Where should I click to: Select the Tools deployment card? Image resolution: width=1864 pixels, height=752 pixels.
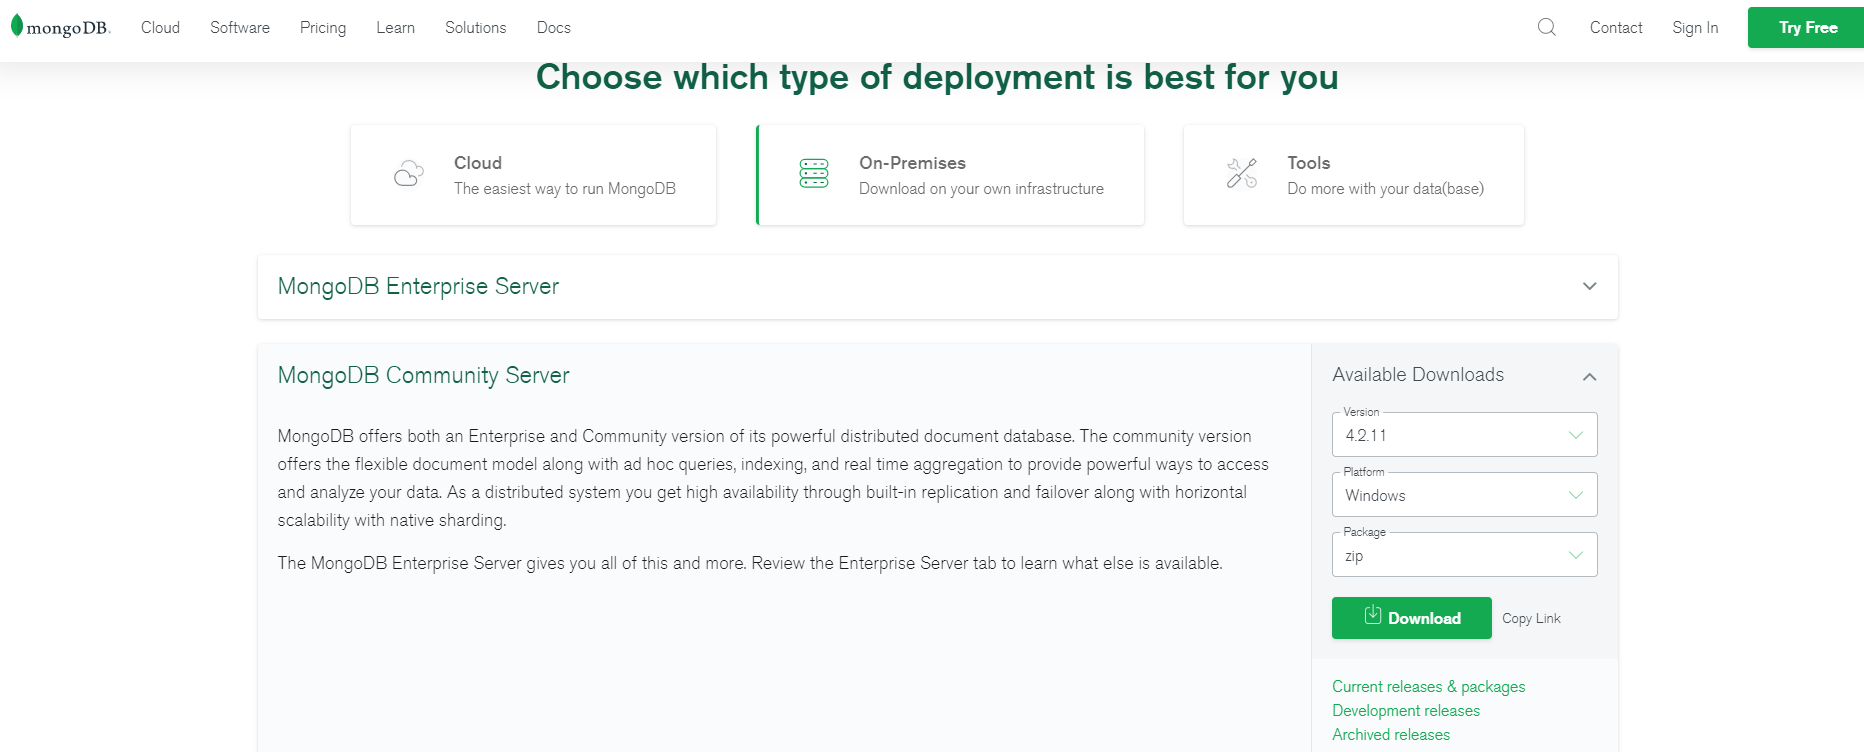coord(1354,175)
